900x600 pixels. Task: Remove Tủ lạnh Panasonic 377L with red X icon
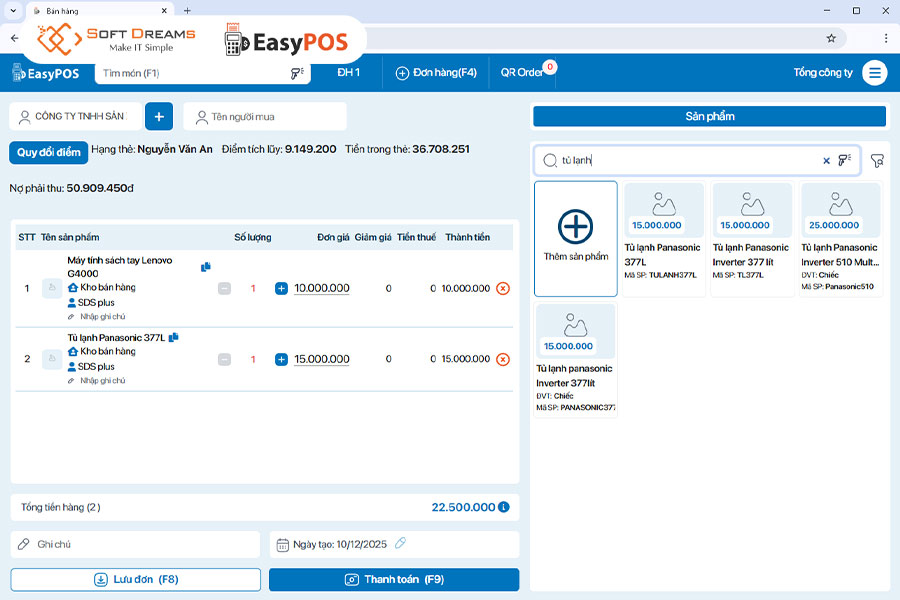coord(501,359)
